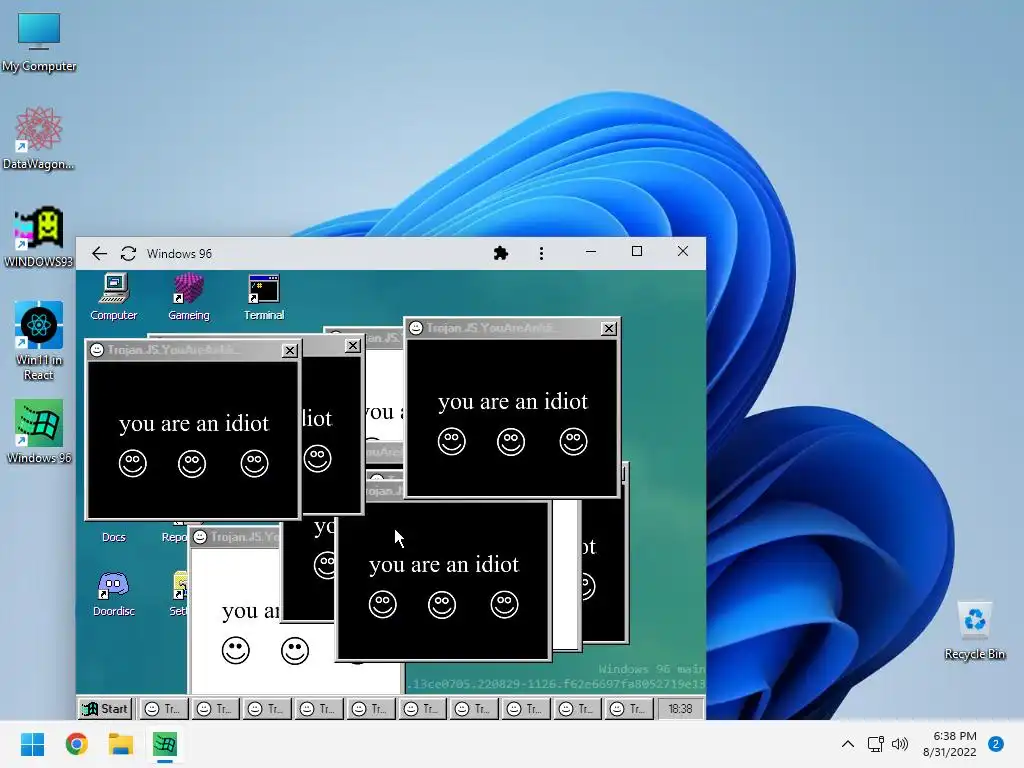
Task: Click the white Trojan popup title bar at bottom
Action: (x=236, y=537)
